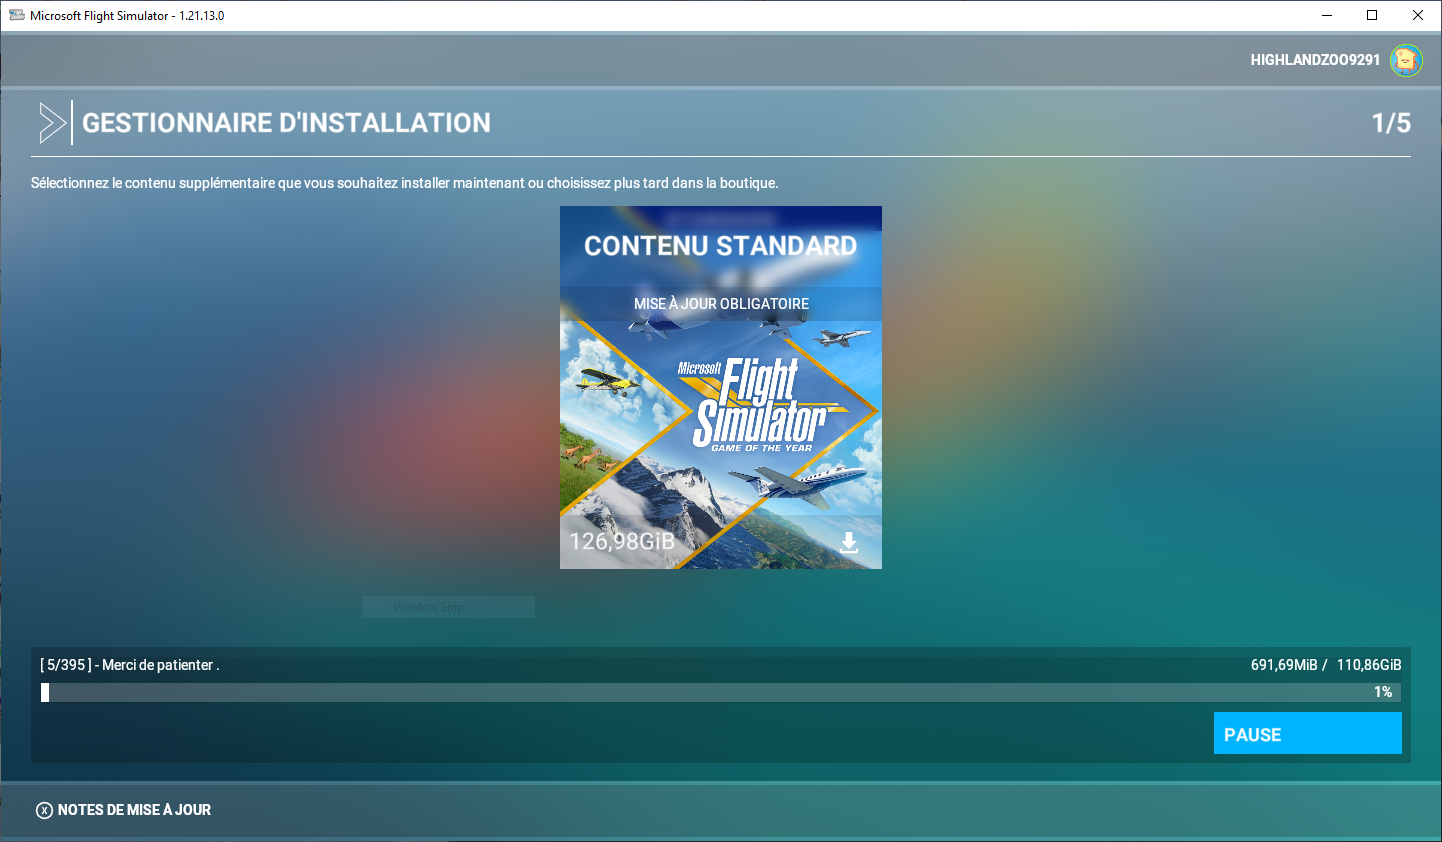Maximize the Flight Simulator window

click(x=1372, y=15)
